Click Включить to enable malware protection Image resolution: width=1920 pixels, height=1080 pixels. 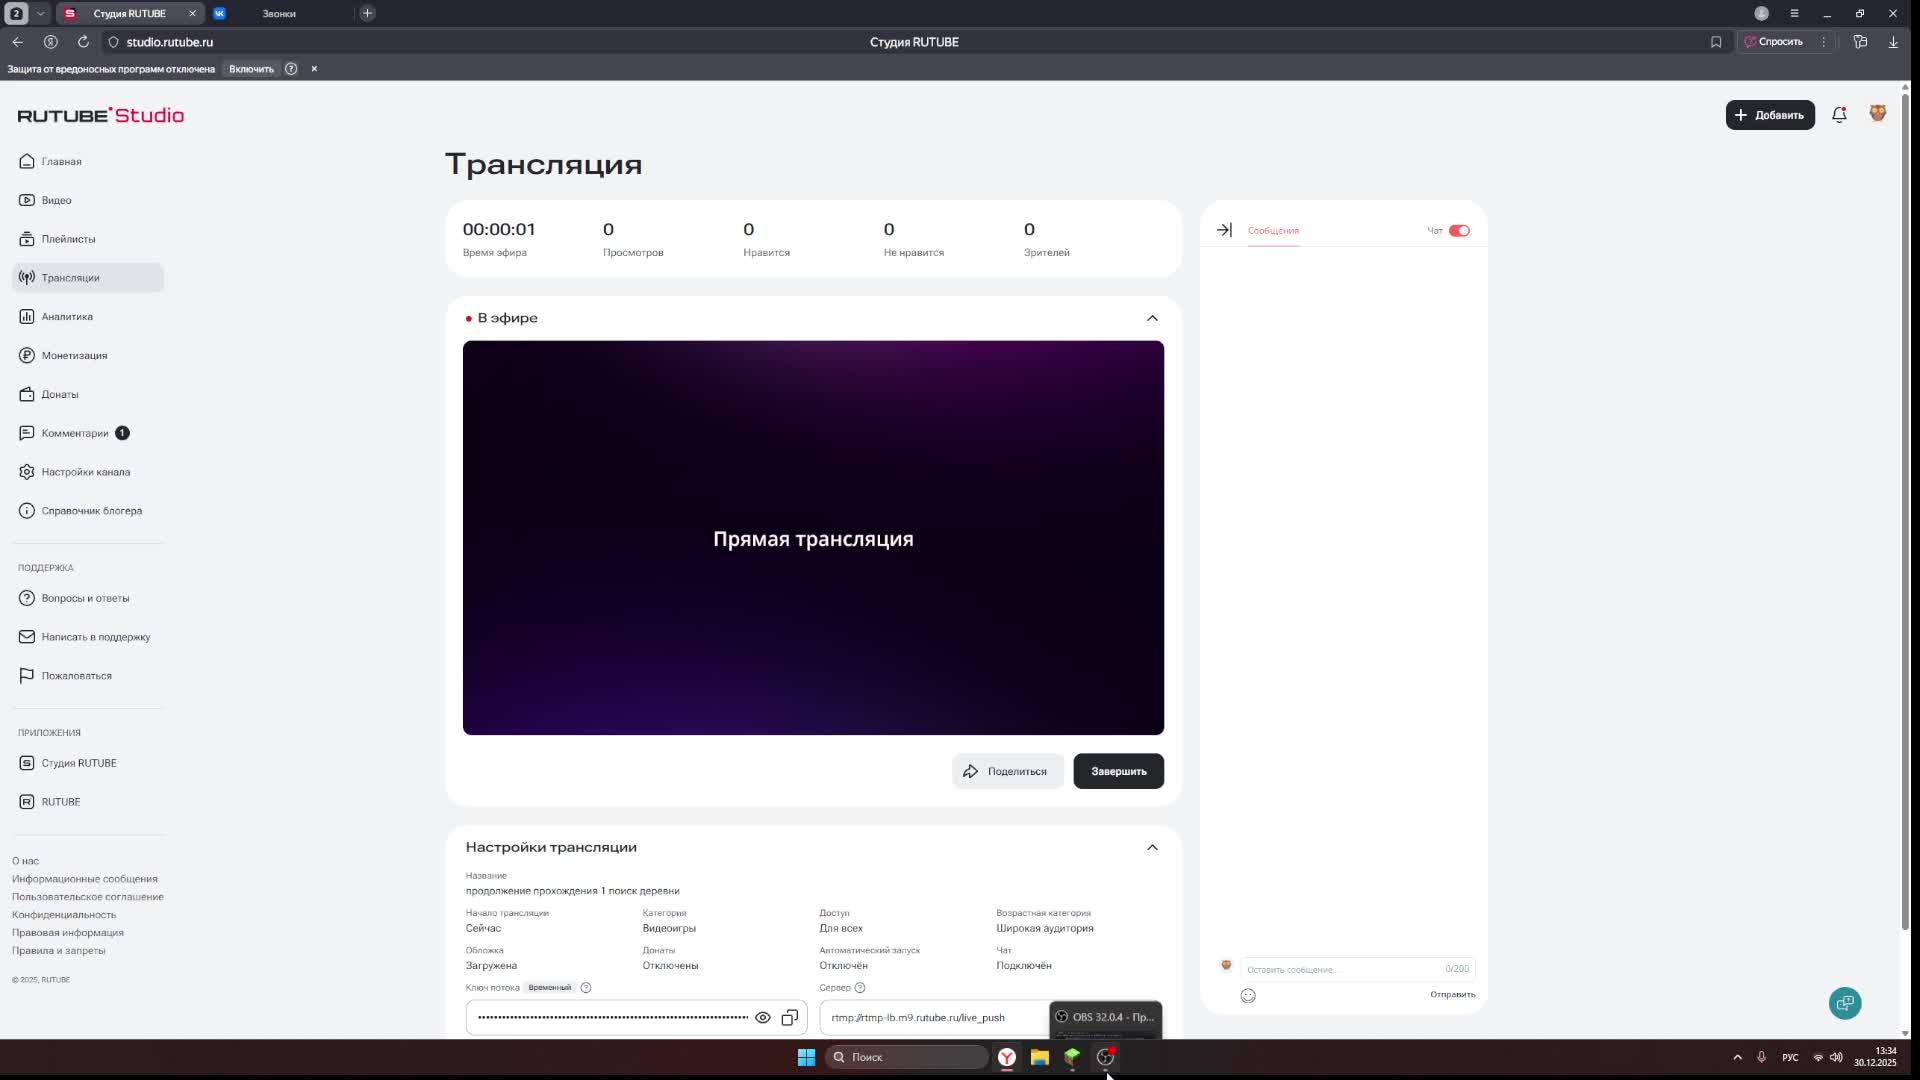click(251, 69)
